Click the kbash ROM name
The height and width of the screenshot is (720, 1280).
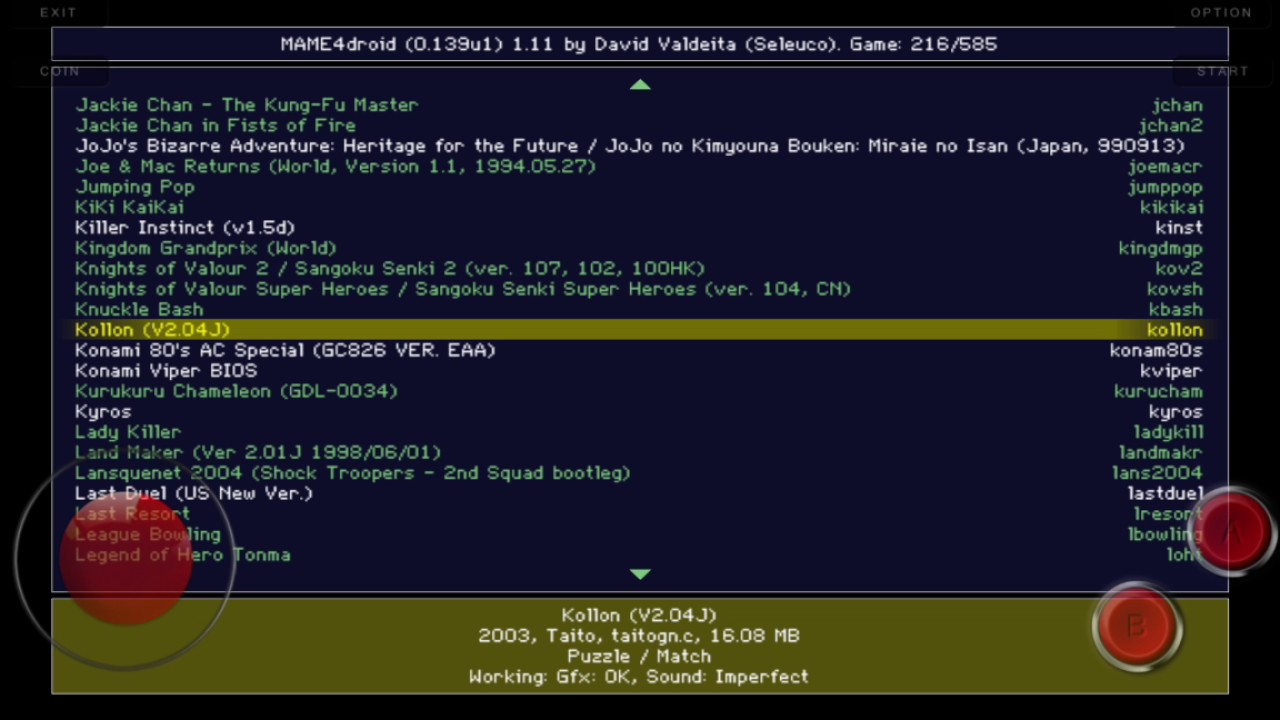click(1175, 310)
